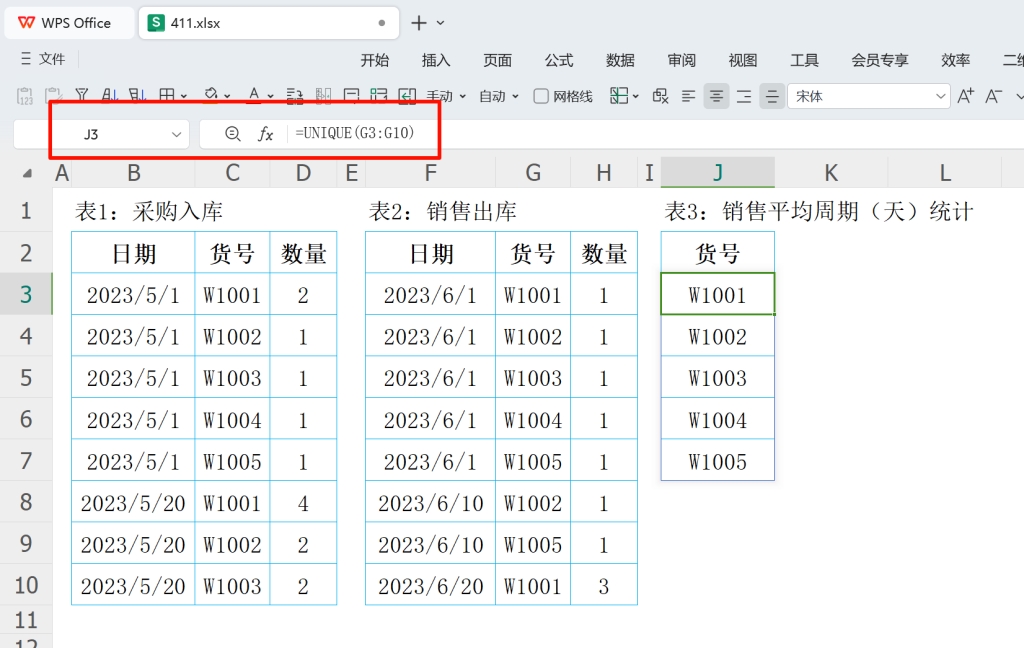Viewport: 1024px width, 648px height.
Task: Click the merge cells icon
Action: (351, 96)
